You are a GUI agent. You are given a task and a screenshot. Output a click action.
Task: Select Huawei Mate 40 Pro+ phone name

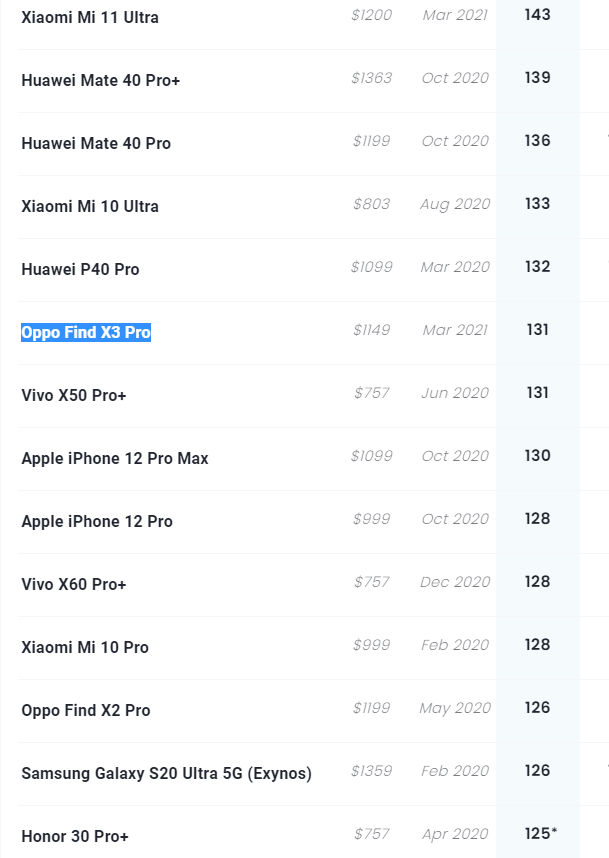(101, 80)
